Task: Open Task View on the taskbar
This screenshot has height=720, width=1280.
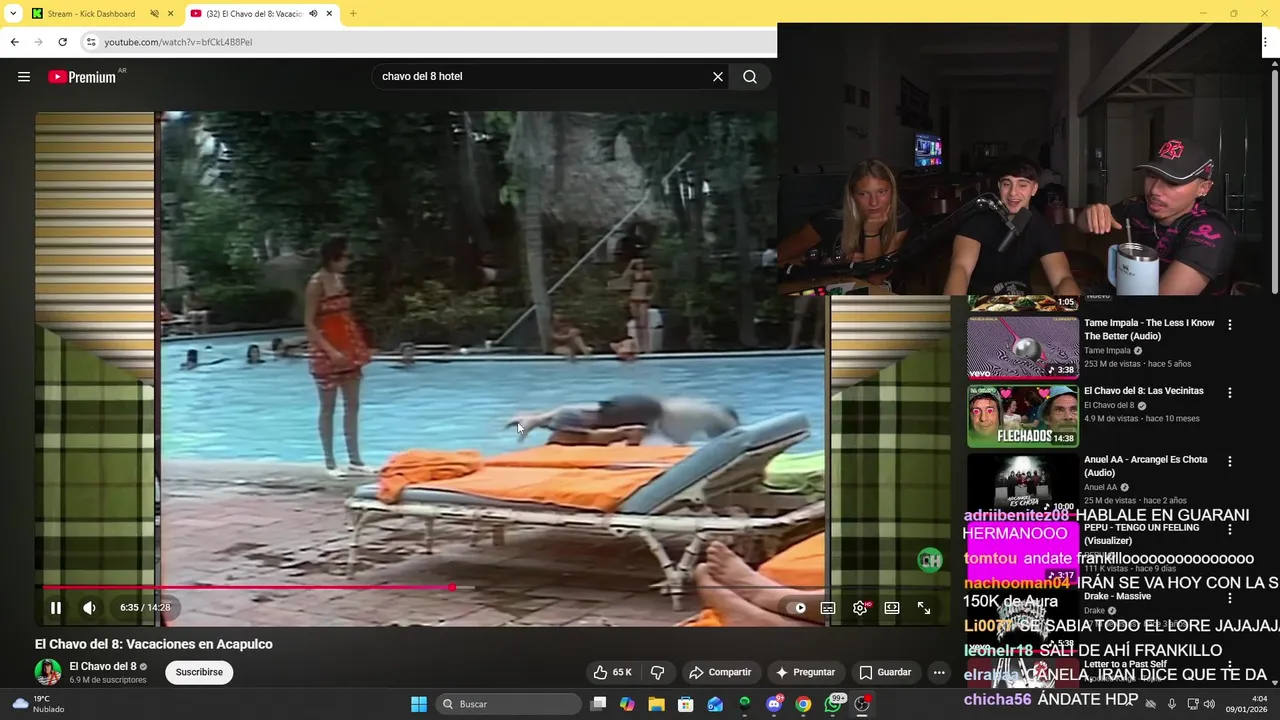Action: point(598,704)
